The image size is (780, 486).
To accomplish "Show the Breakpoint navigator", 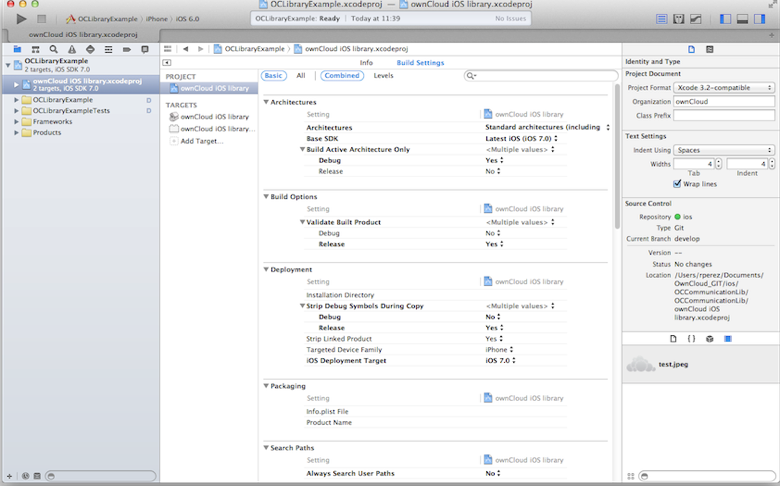I will 127,48.
